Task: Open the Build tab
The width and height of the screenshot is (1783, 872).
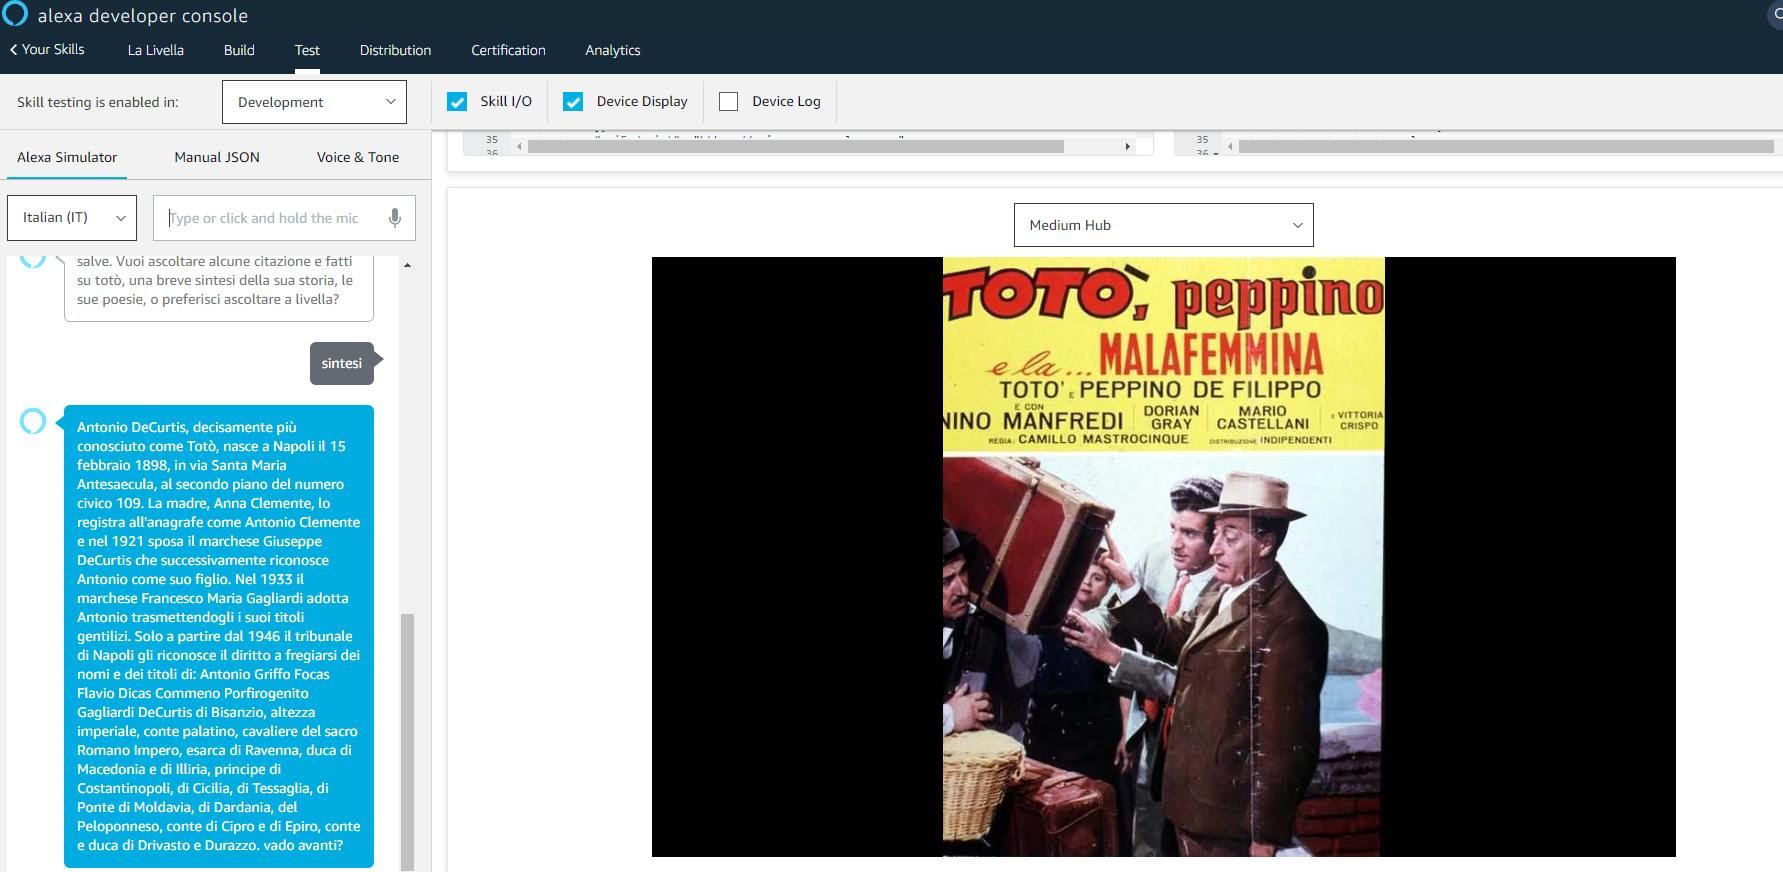Action: (x=239, y=50)
